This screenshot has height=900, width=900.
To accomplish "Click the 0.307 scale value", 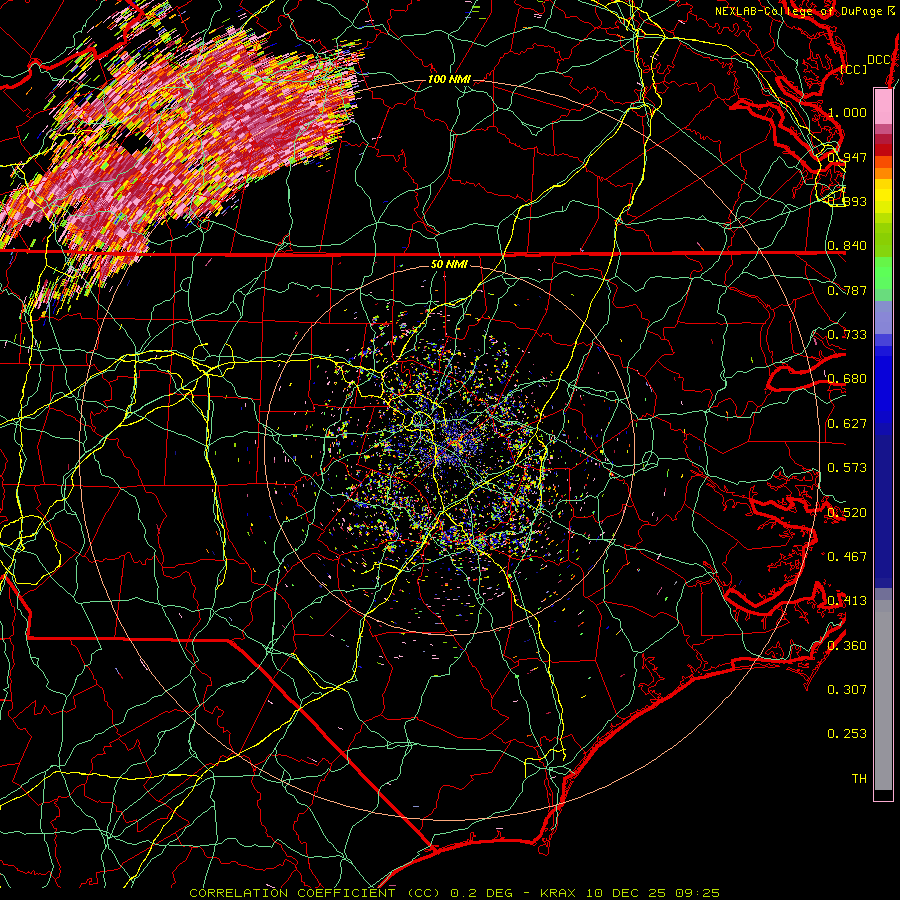I will (x=847, y=690).
